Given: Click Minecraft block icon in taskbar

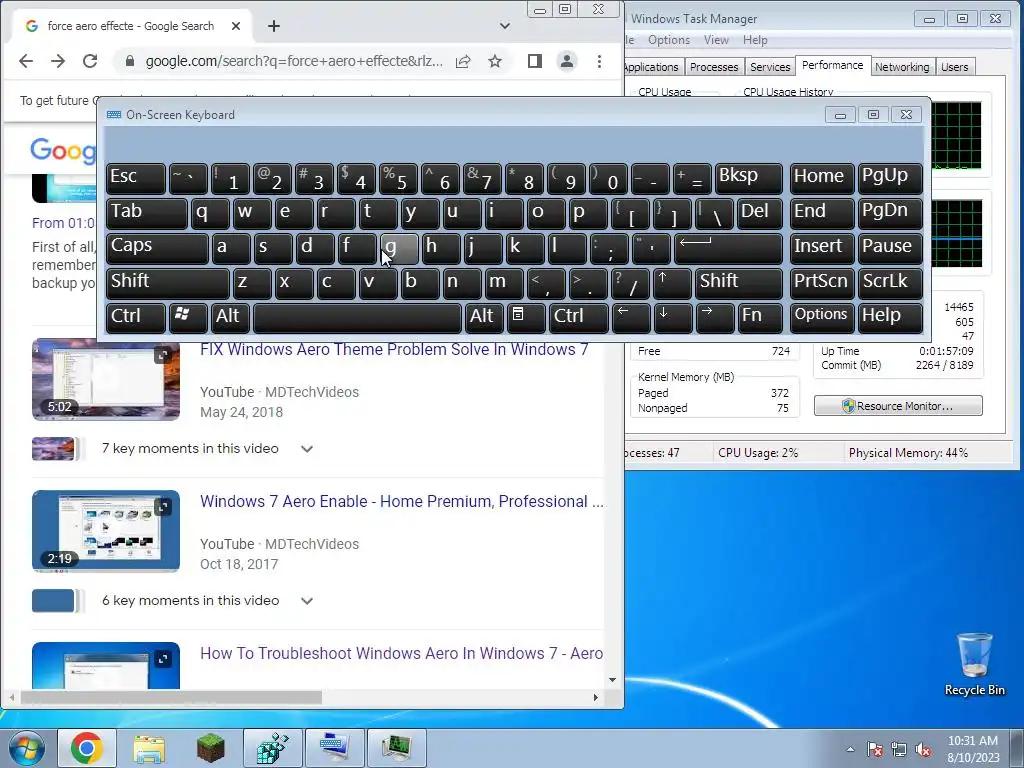Looking at the screenshot, I should [210, 748].
